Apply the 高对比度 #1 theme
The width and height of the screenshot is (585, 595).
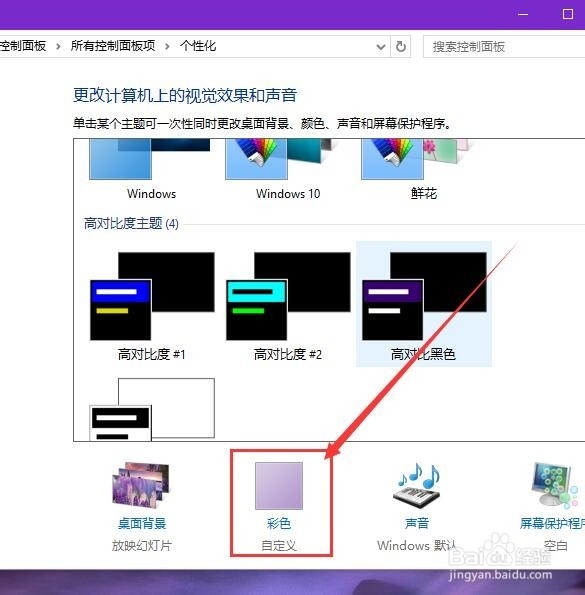pos(152,304)
